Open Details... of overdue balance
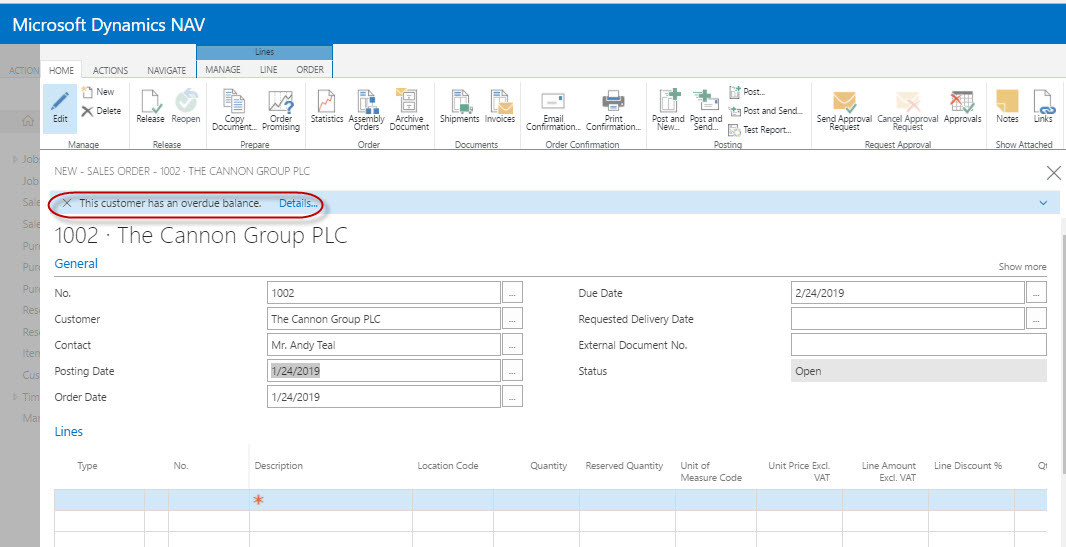 point(298,203)
